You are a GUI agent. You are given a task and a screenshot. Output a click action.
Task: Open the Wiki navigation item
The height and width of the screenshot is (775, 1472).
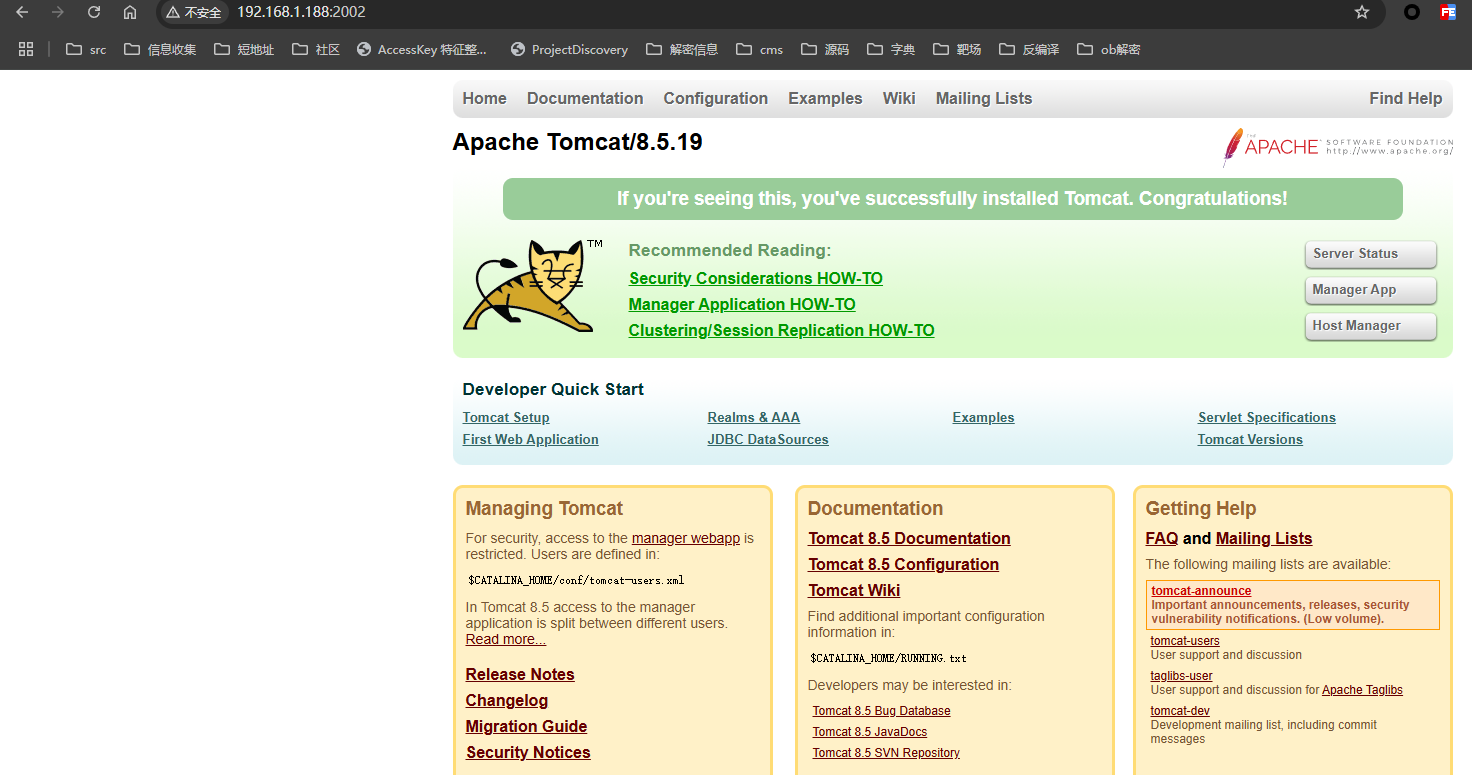pyautogui.click(x=898, y=98)
